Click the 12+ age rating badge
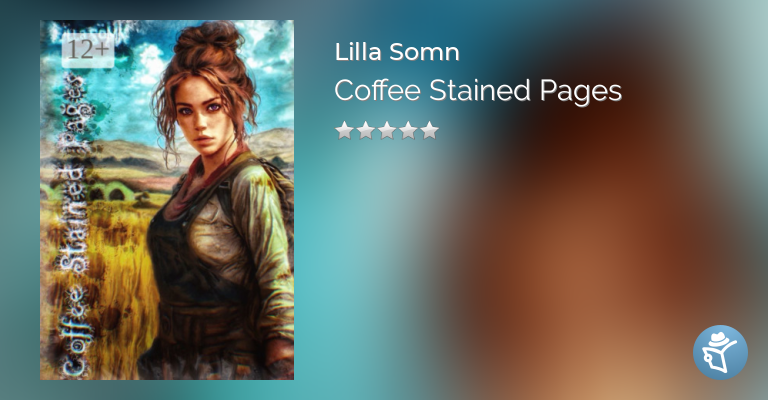Screen dimensions: 768x400 (88, 50)
